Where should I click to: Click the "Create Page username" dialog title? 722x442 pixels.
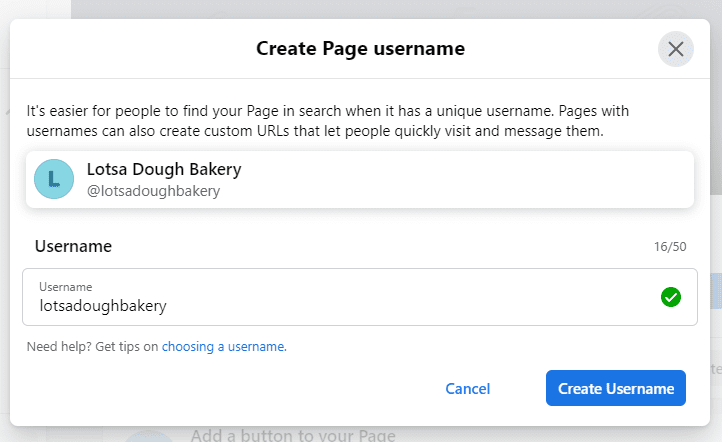tap(360, 48)
